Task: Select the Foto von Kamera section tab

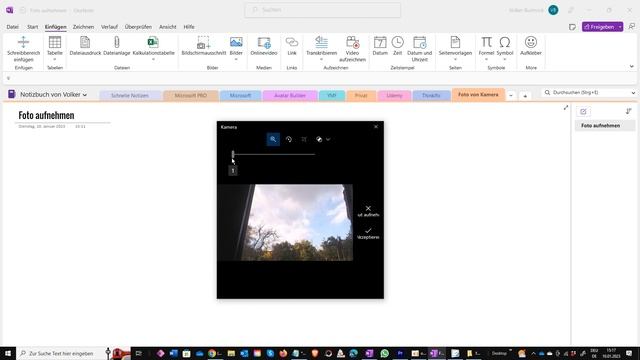Action: (478, 95)
